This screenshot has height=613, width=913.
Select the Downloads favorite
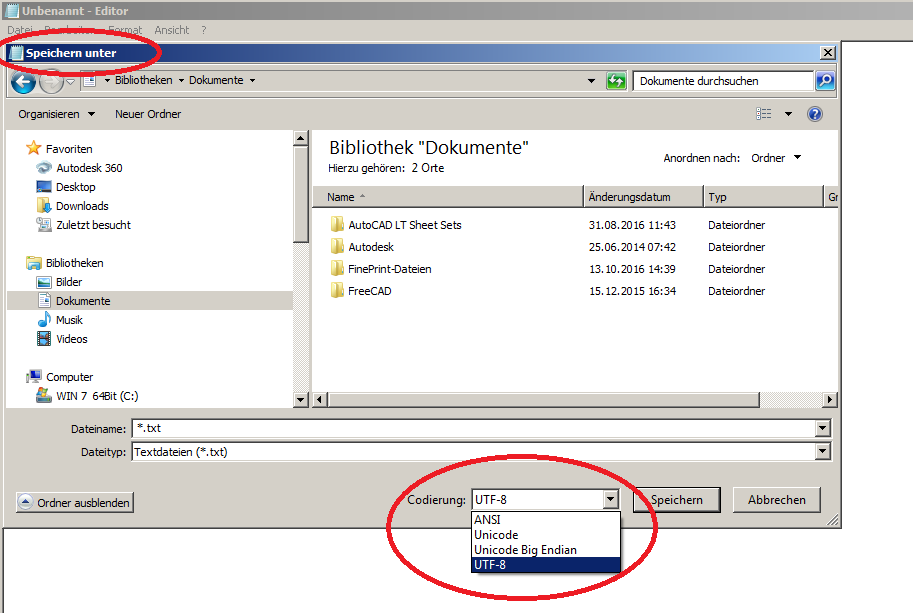point(82,206)
